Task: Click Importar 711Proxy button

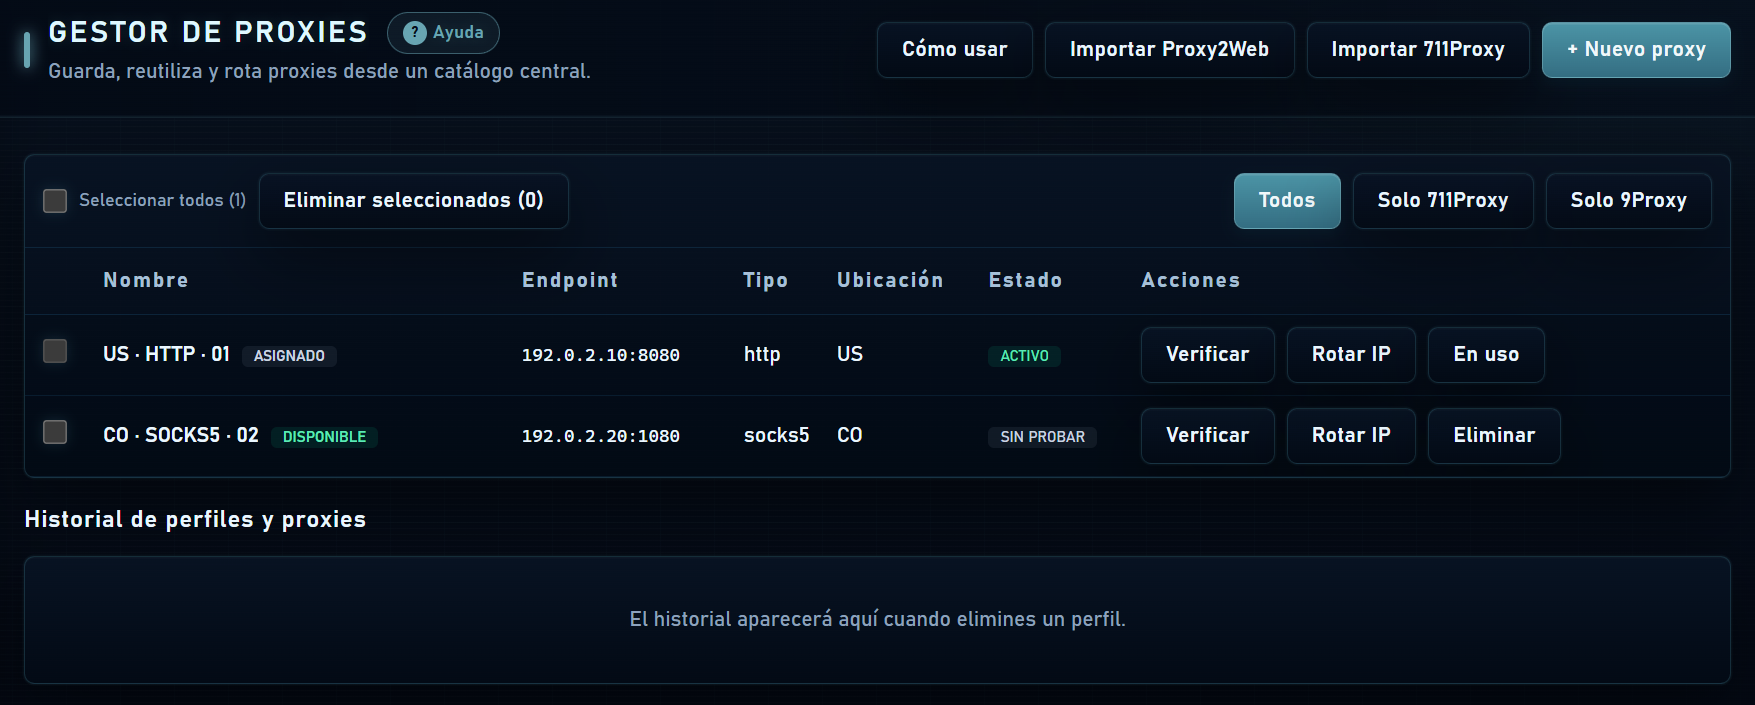Action: point(1418,50)
